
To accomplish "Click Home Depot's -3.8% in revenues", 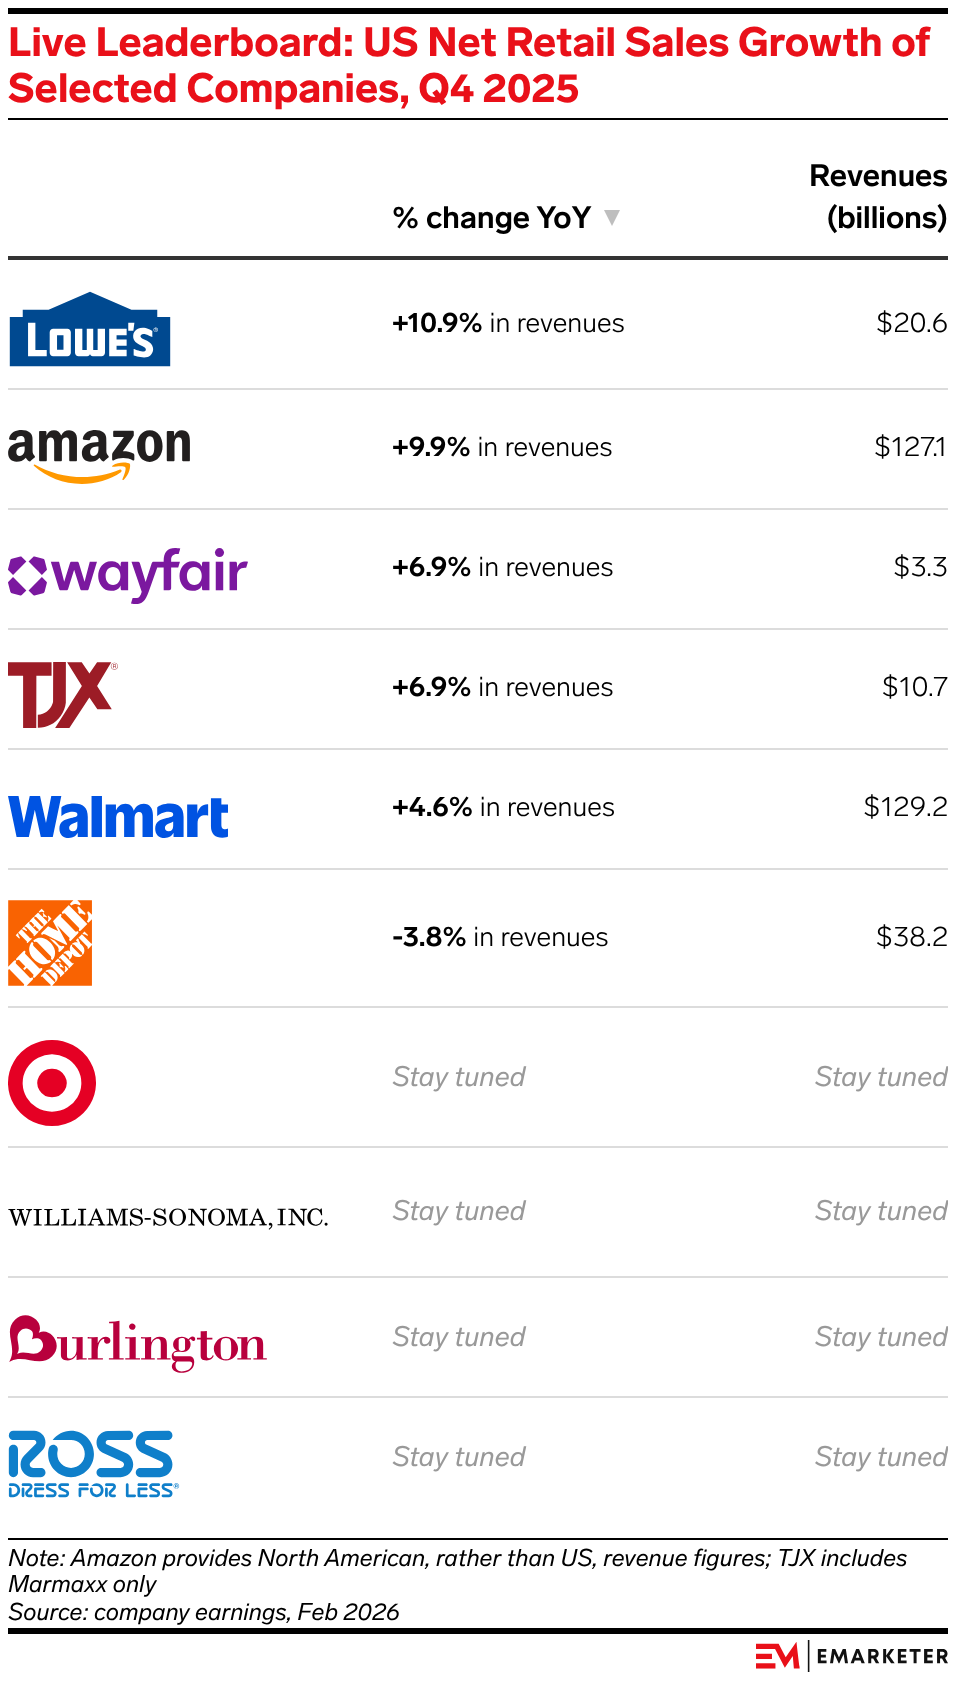I will coord(500,937).
